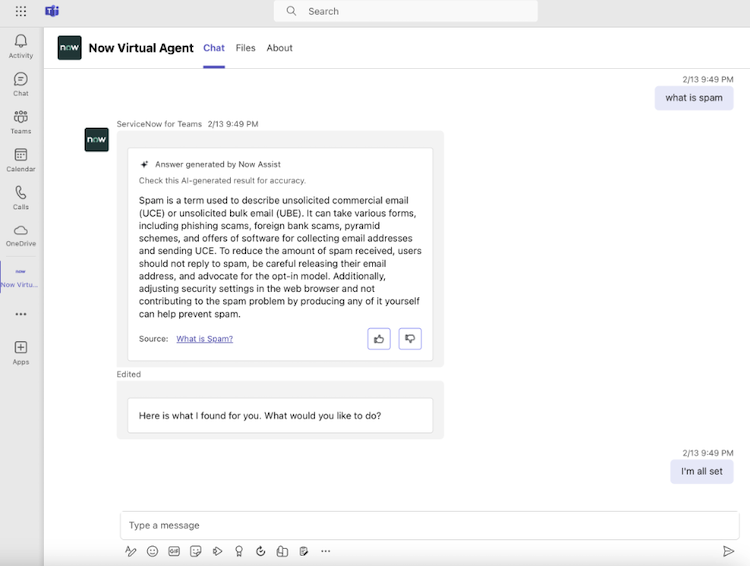The height and width of the screenshot is (566, 750).
Task: Click the 'Now Virtual Agent' title
Action: [141, 48]
